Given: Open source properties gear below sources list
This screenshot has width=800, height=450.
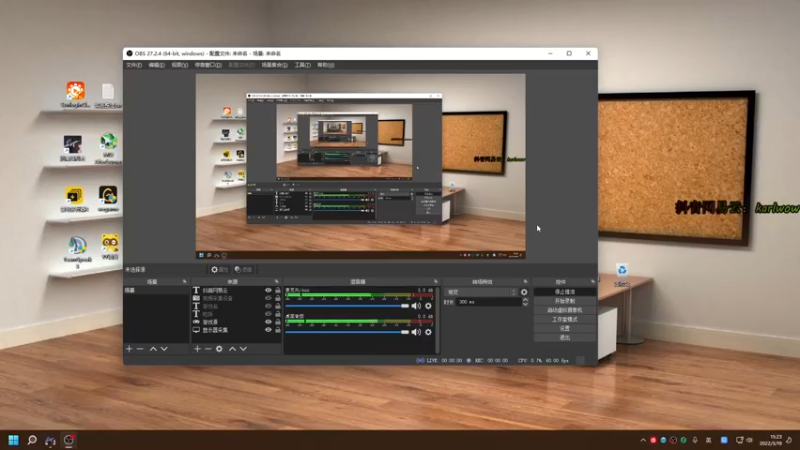Looking at the screenshot, I should click(x=219, y=349).
